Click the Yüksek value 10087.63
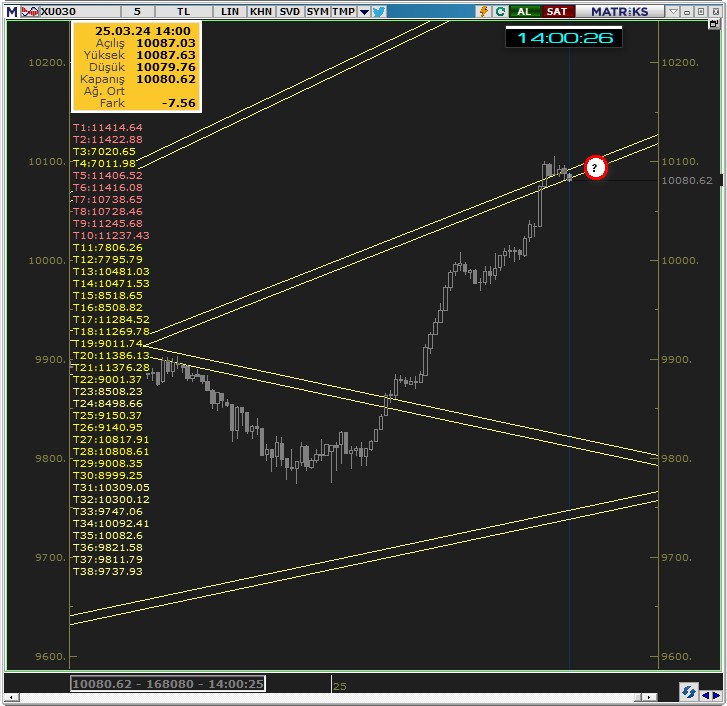This screenshot has width=727, height=706. [x=166, y=55]
